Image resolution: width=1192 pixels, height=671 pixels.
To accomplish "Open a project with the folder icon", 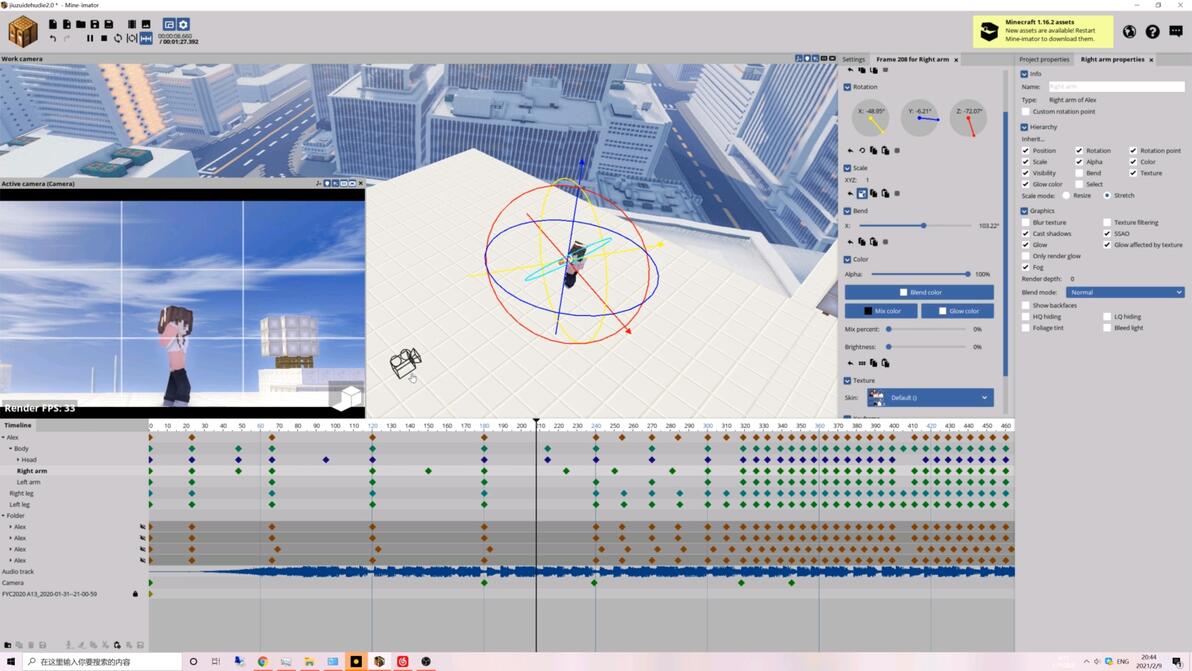I will (81, 24).
